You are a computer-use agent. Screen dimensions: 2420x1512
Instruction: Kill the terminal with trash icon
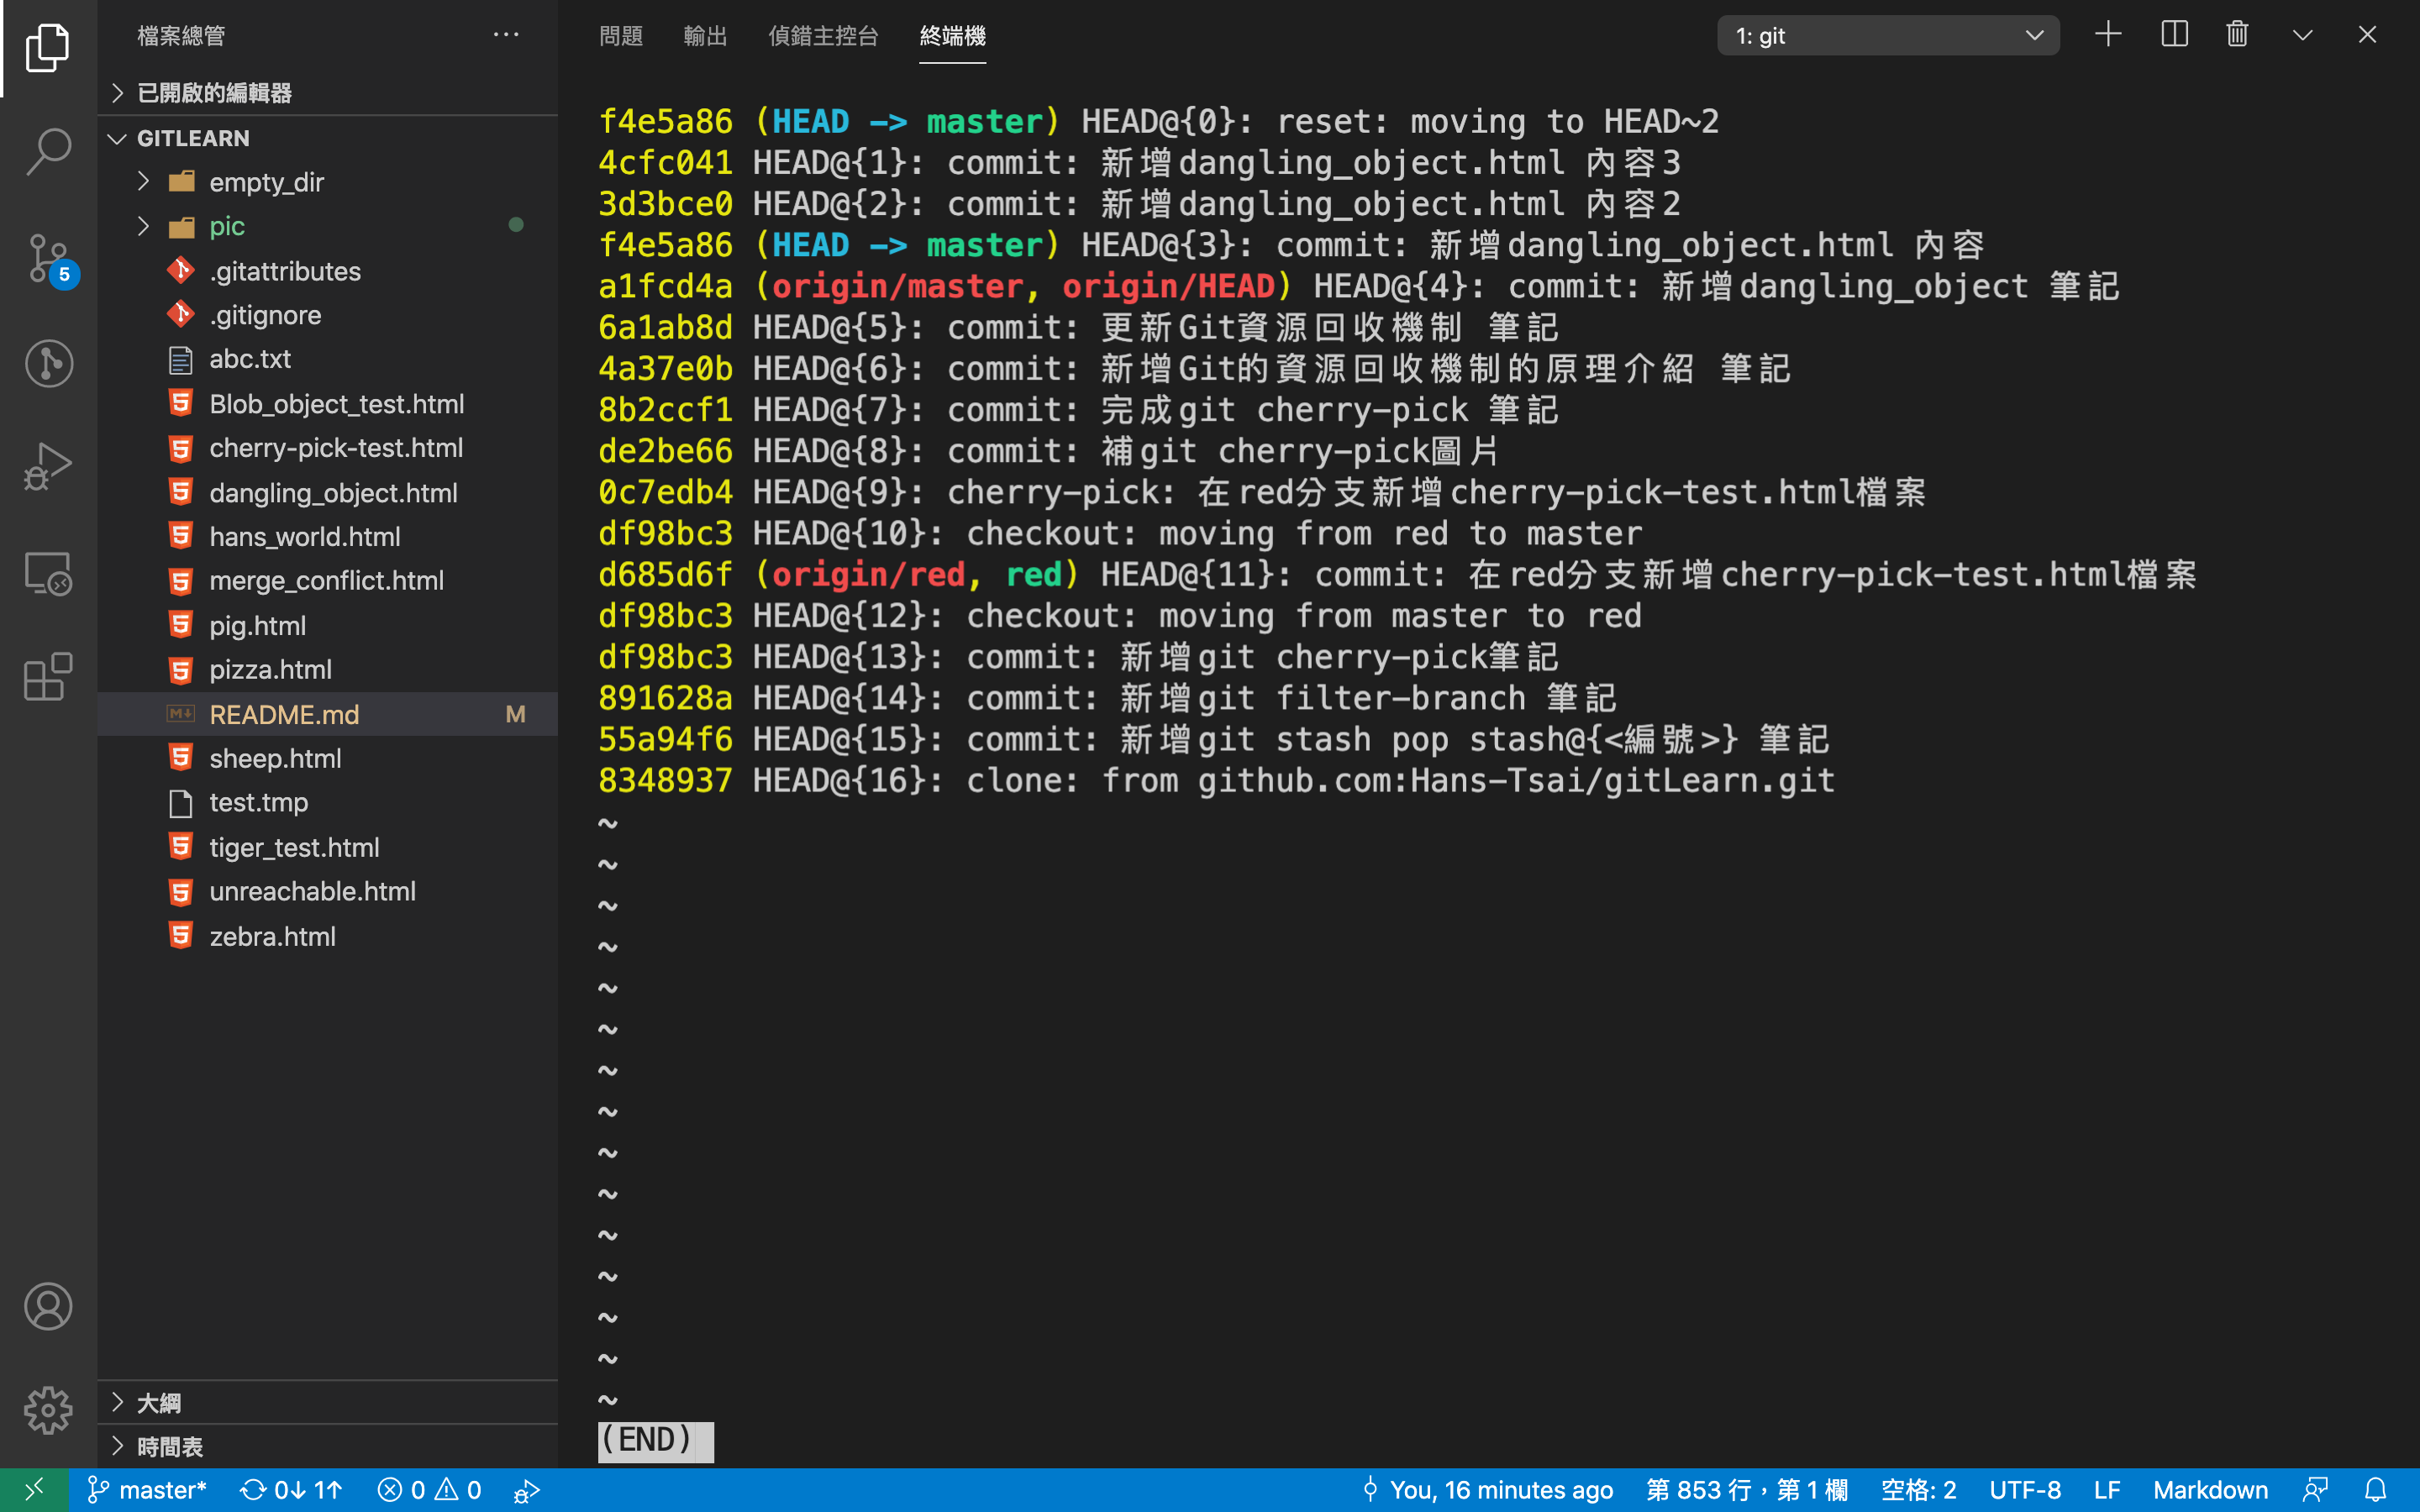point(2237,35)
